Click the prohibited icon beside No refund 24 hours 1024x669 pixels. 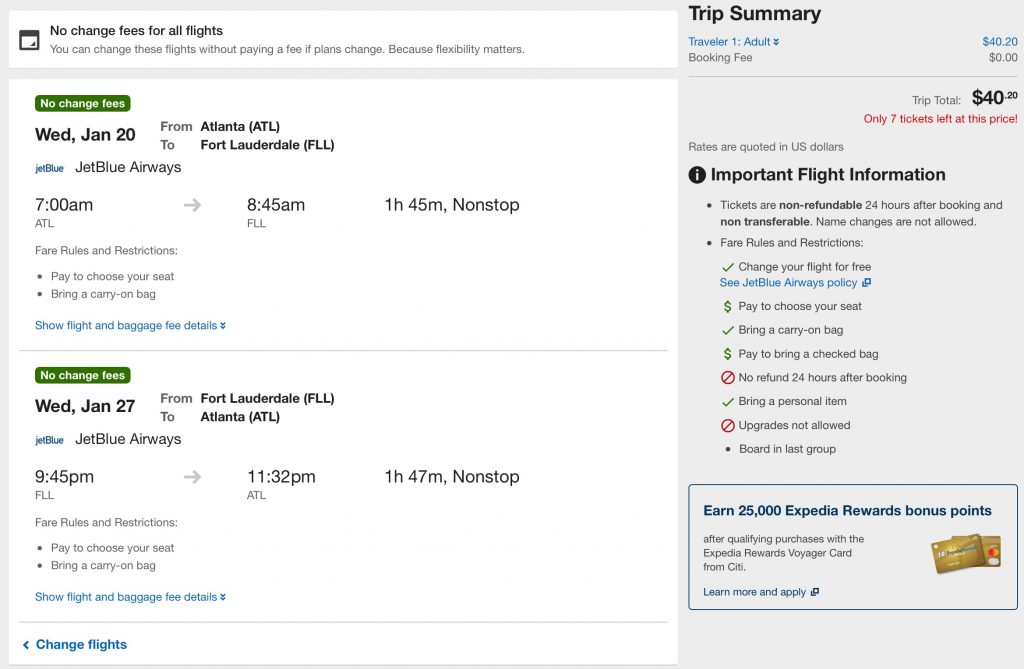click(x=728, y=378)
